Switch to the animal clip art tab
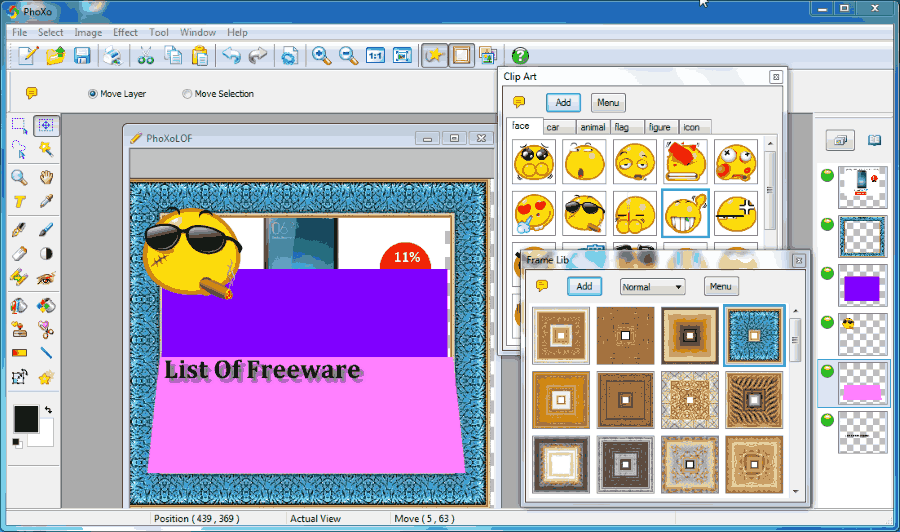The width and height of the screenshot is (900, 532). pyautogui.click(x=592, y=127)
